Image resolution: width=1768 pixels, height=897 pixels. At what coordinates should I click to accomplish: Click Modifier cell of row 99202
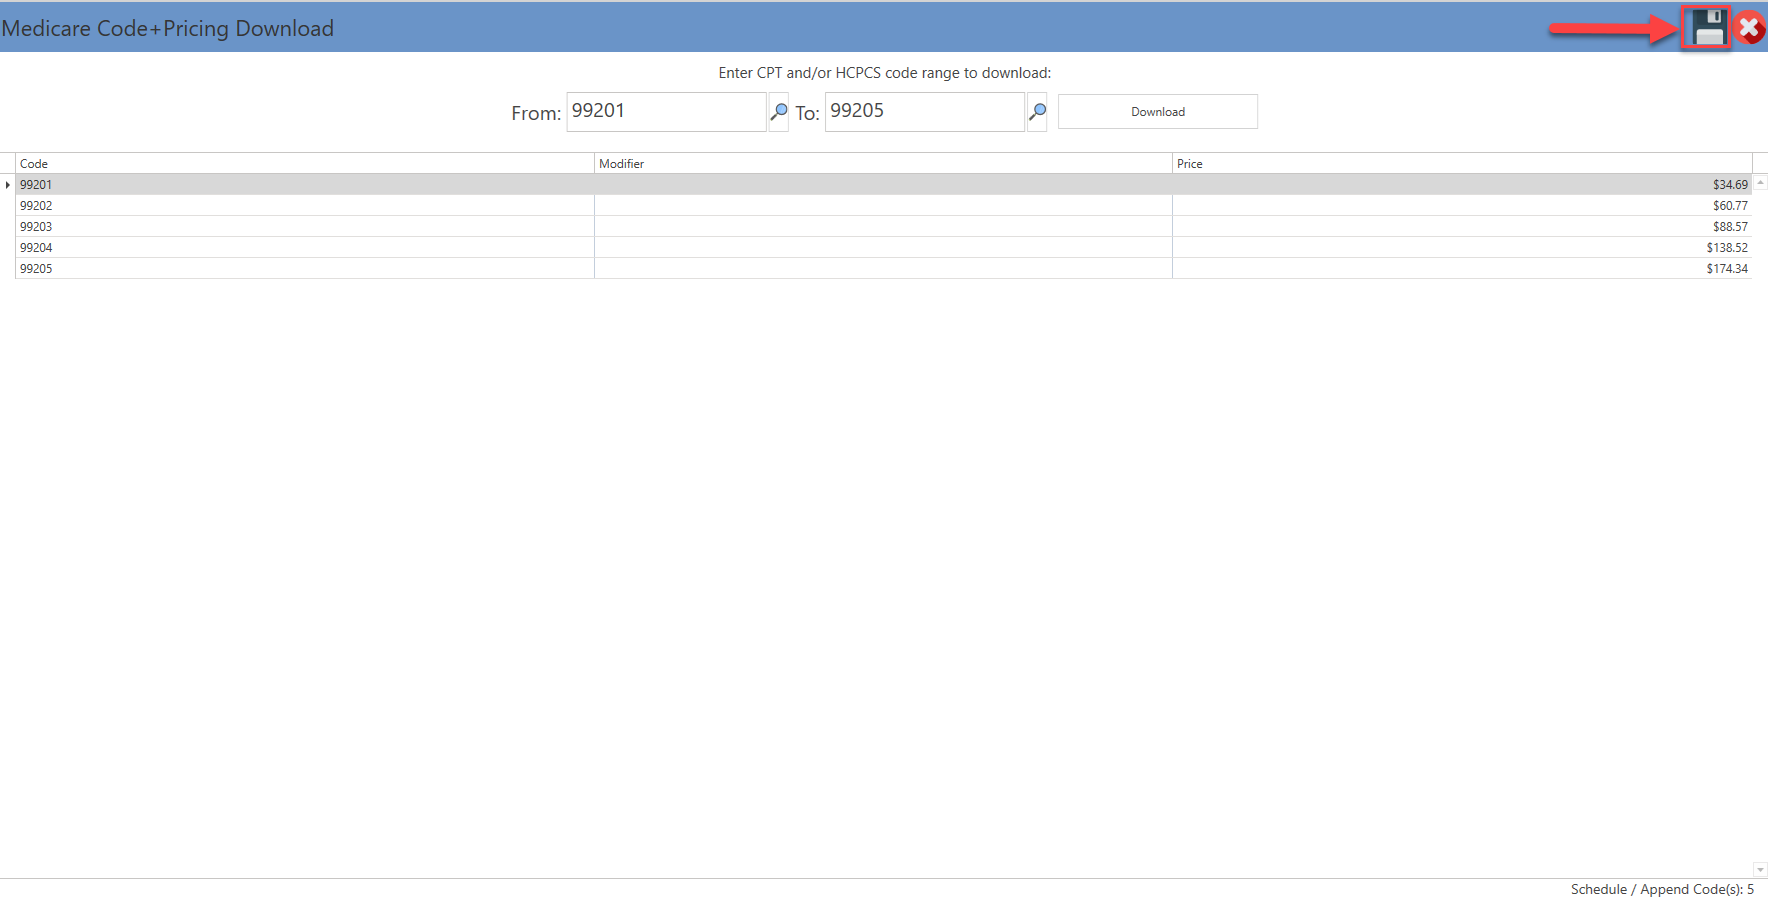883,206
